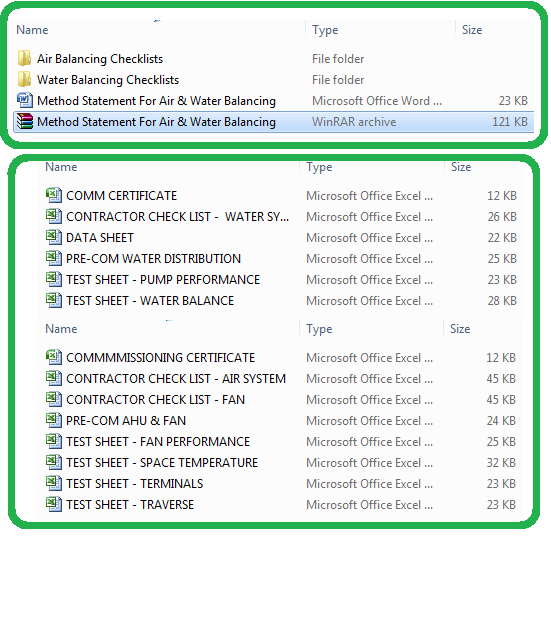This screenshot has height=623, width=551.
Task: Click Excel type cell of DATA SHEET row
Action: click(369, 238)
